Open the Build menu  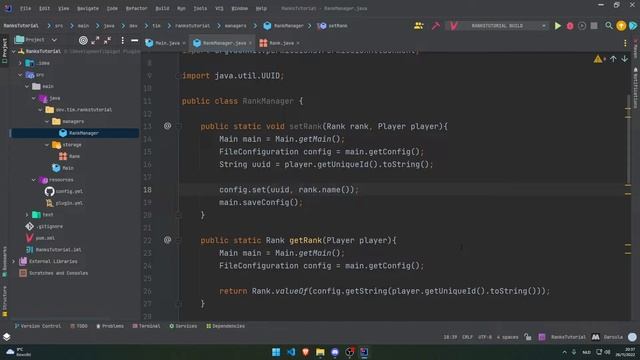pos(162,8)
